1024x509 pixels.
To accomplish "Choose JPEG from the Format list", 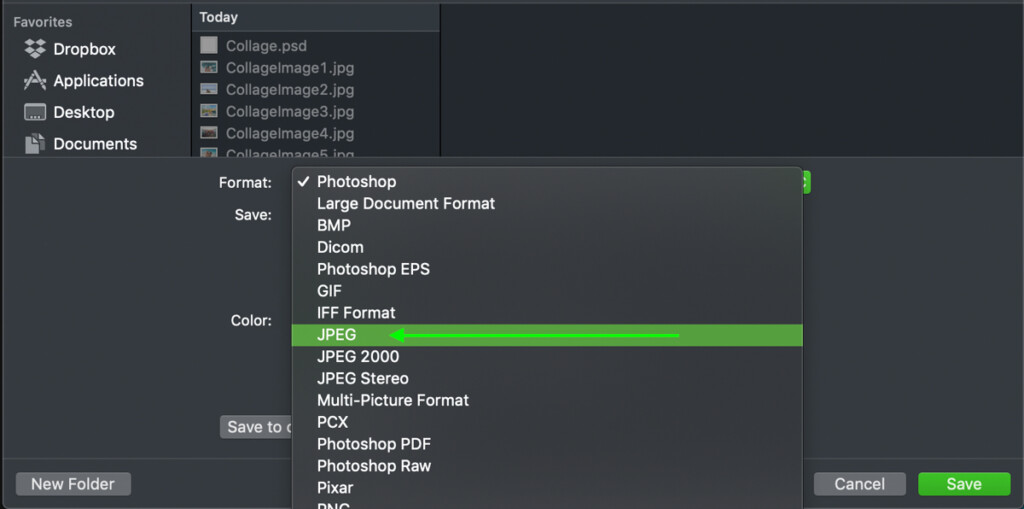I will pos(547,335).
